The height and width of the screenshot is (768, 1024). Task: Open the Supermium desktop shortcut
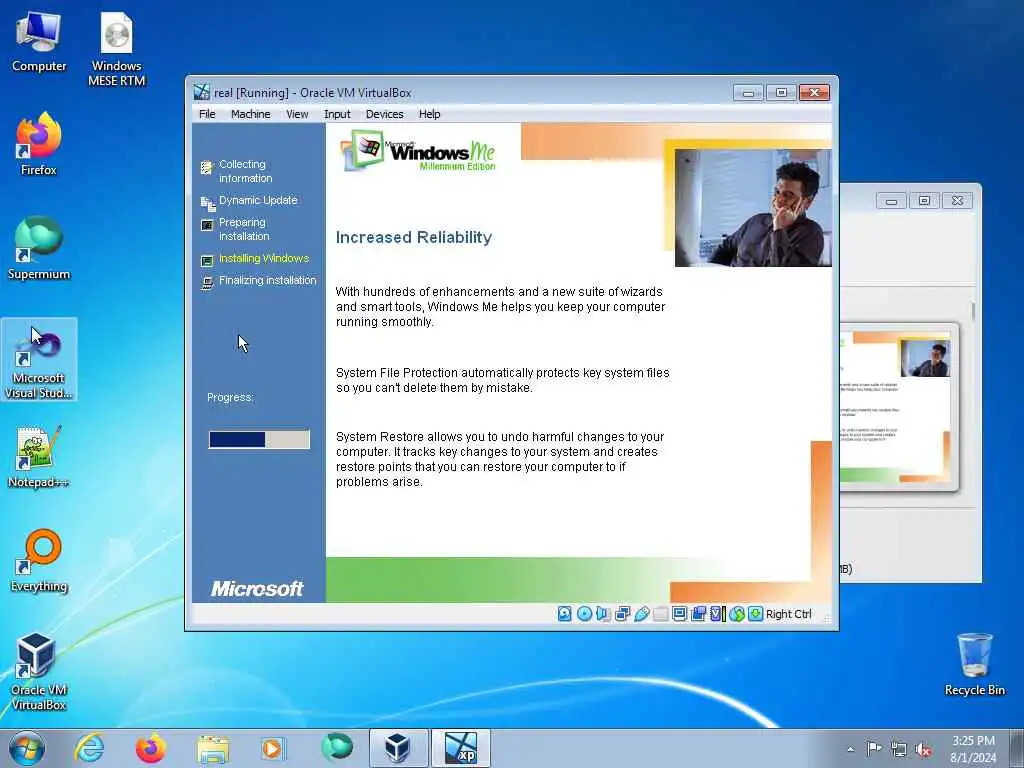click(39, 249)
